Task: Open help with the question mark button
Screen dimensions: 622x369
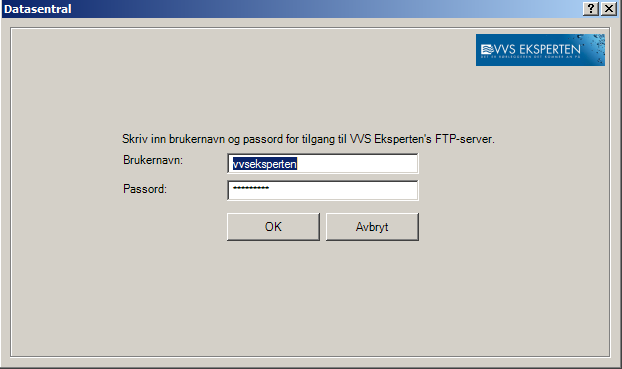Action: (591, 8)
